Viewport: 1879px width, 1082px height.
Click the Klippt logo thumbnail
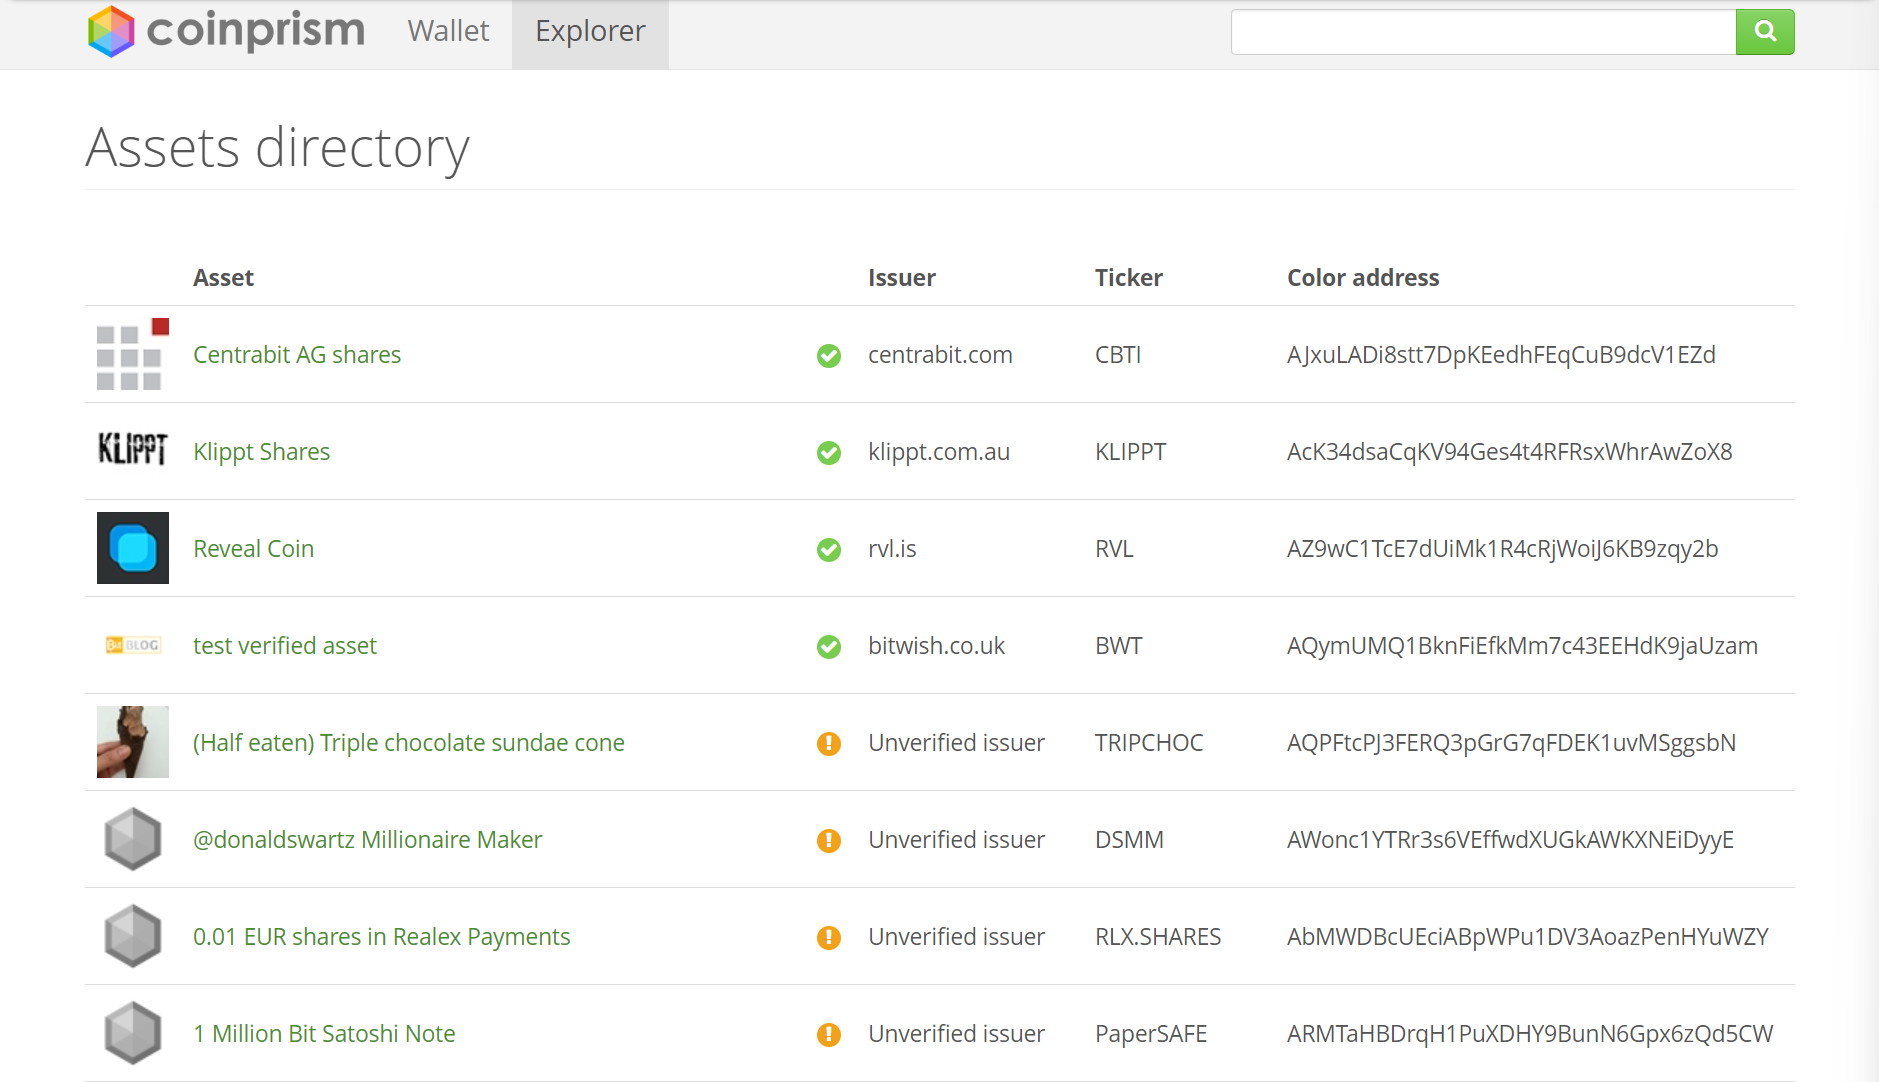[x=132, y=451]
